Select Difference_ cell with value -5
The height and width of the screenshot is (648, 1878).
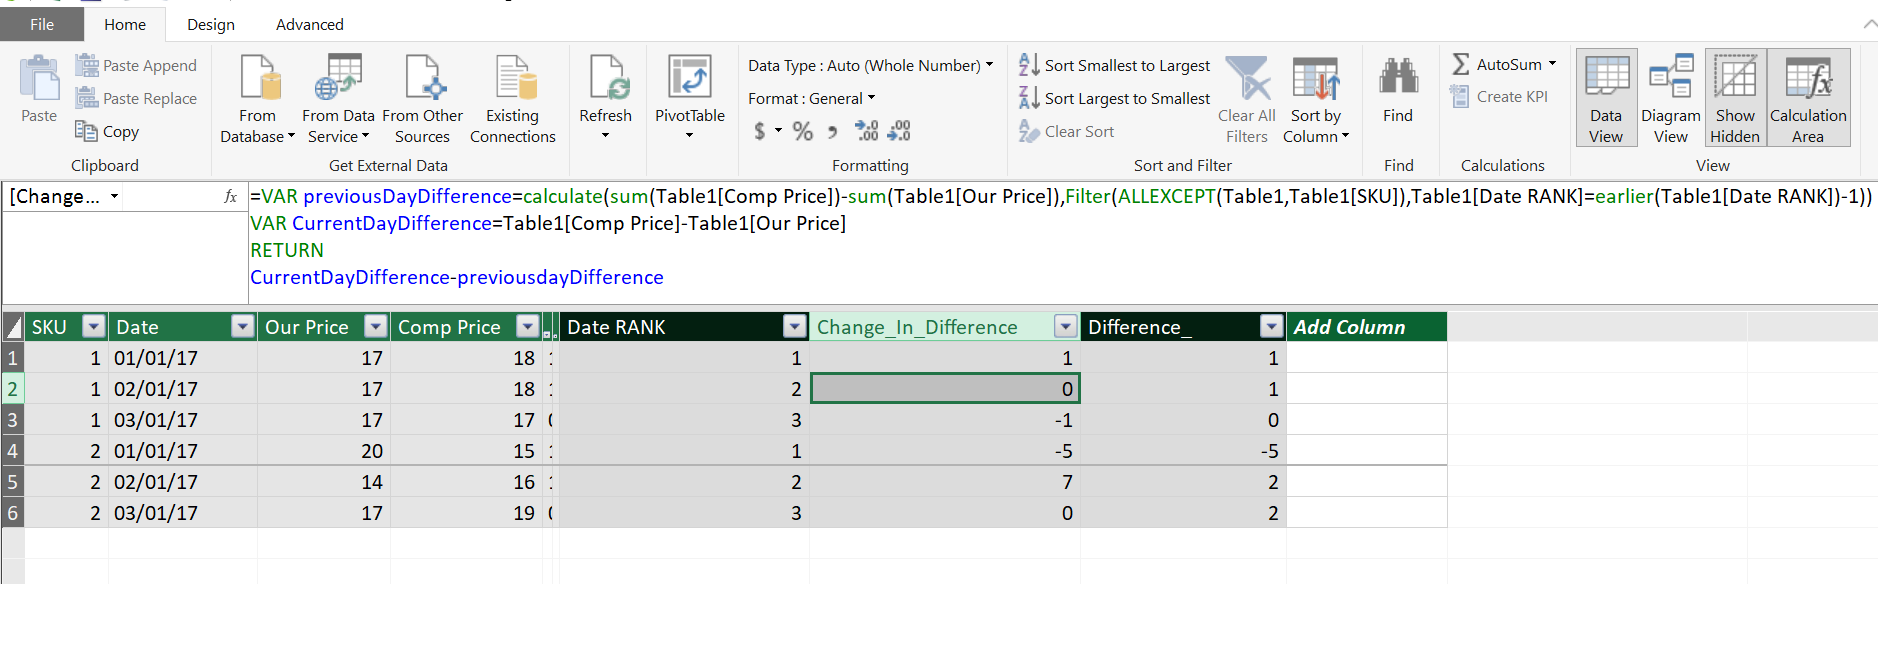1183,451
